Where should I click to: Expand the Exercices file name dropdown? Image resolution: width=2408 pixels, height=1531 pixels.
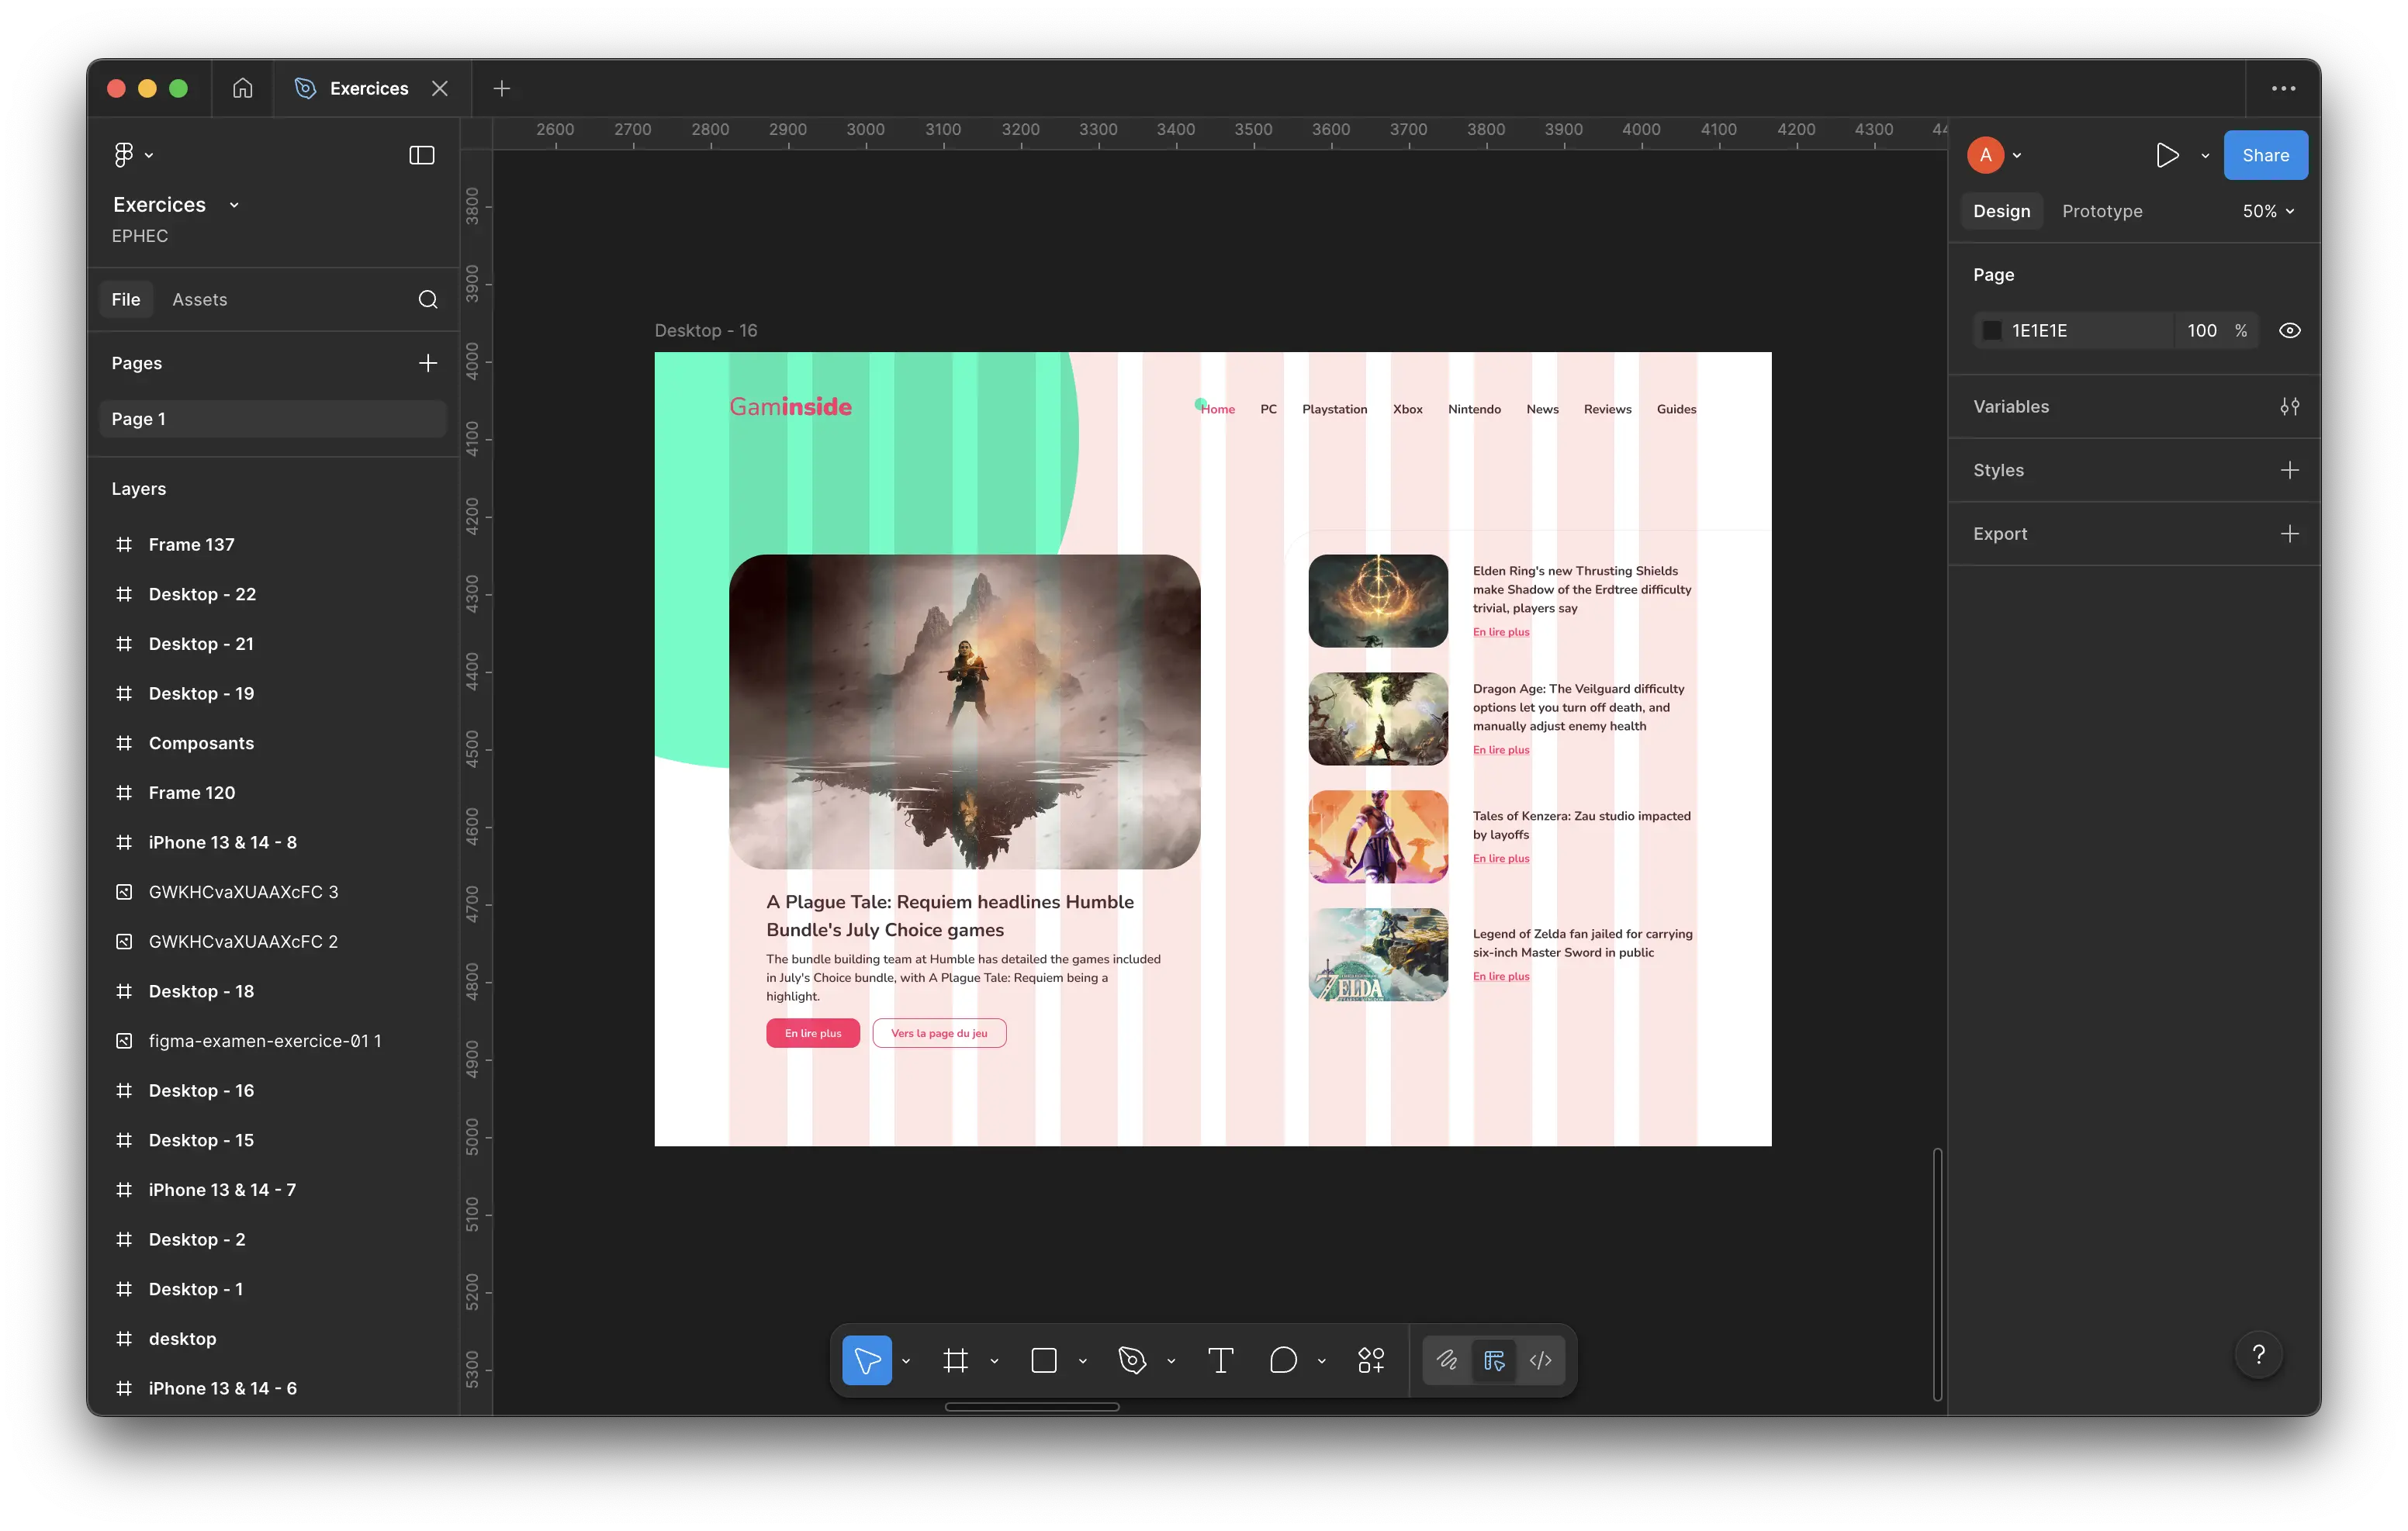pyautogui.click(x=234, y=205)
